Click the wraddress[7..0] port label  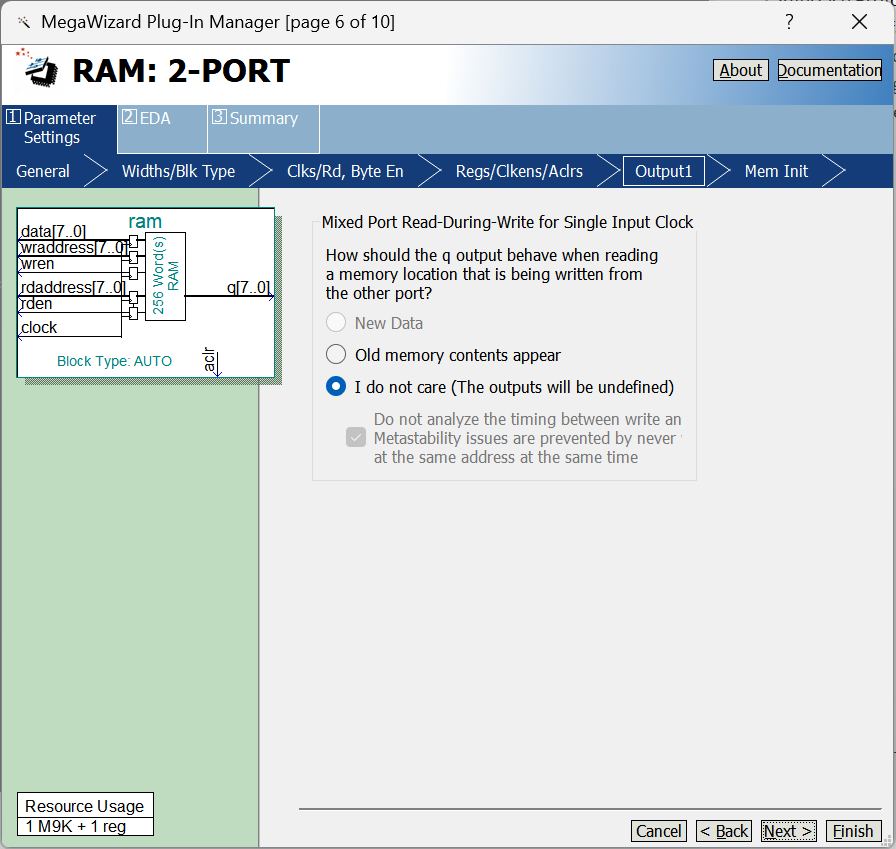(x=73, y=248)
